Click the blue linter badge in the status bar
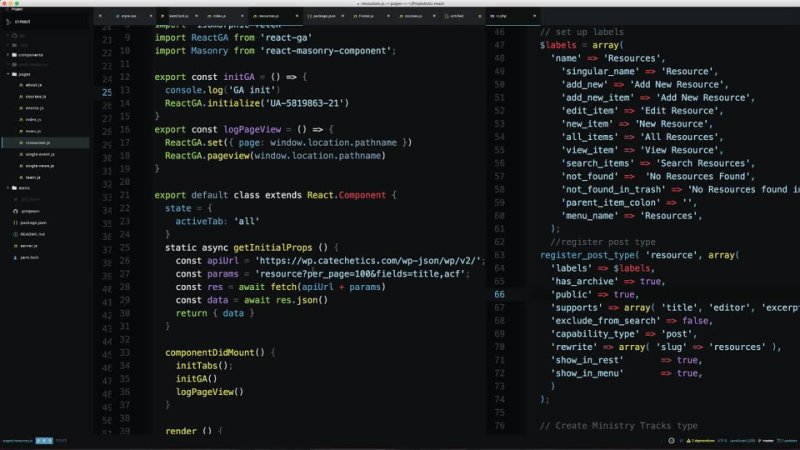Screen dimensions: 800x450 44,441
